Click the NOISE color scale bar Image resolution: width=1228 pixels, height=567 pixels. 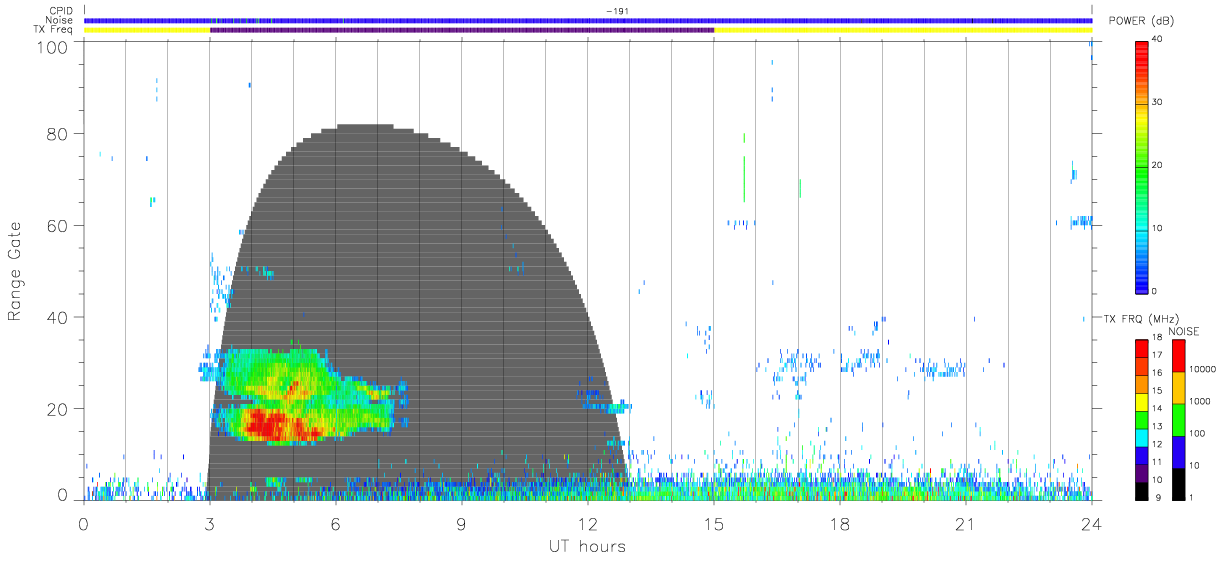point(1178,418)
